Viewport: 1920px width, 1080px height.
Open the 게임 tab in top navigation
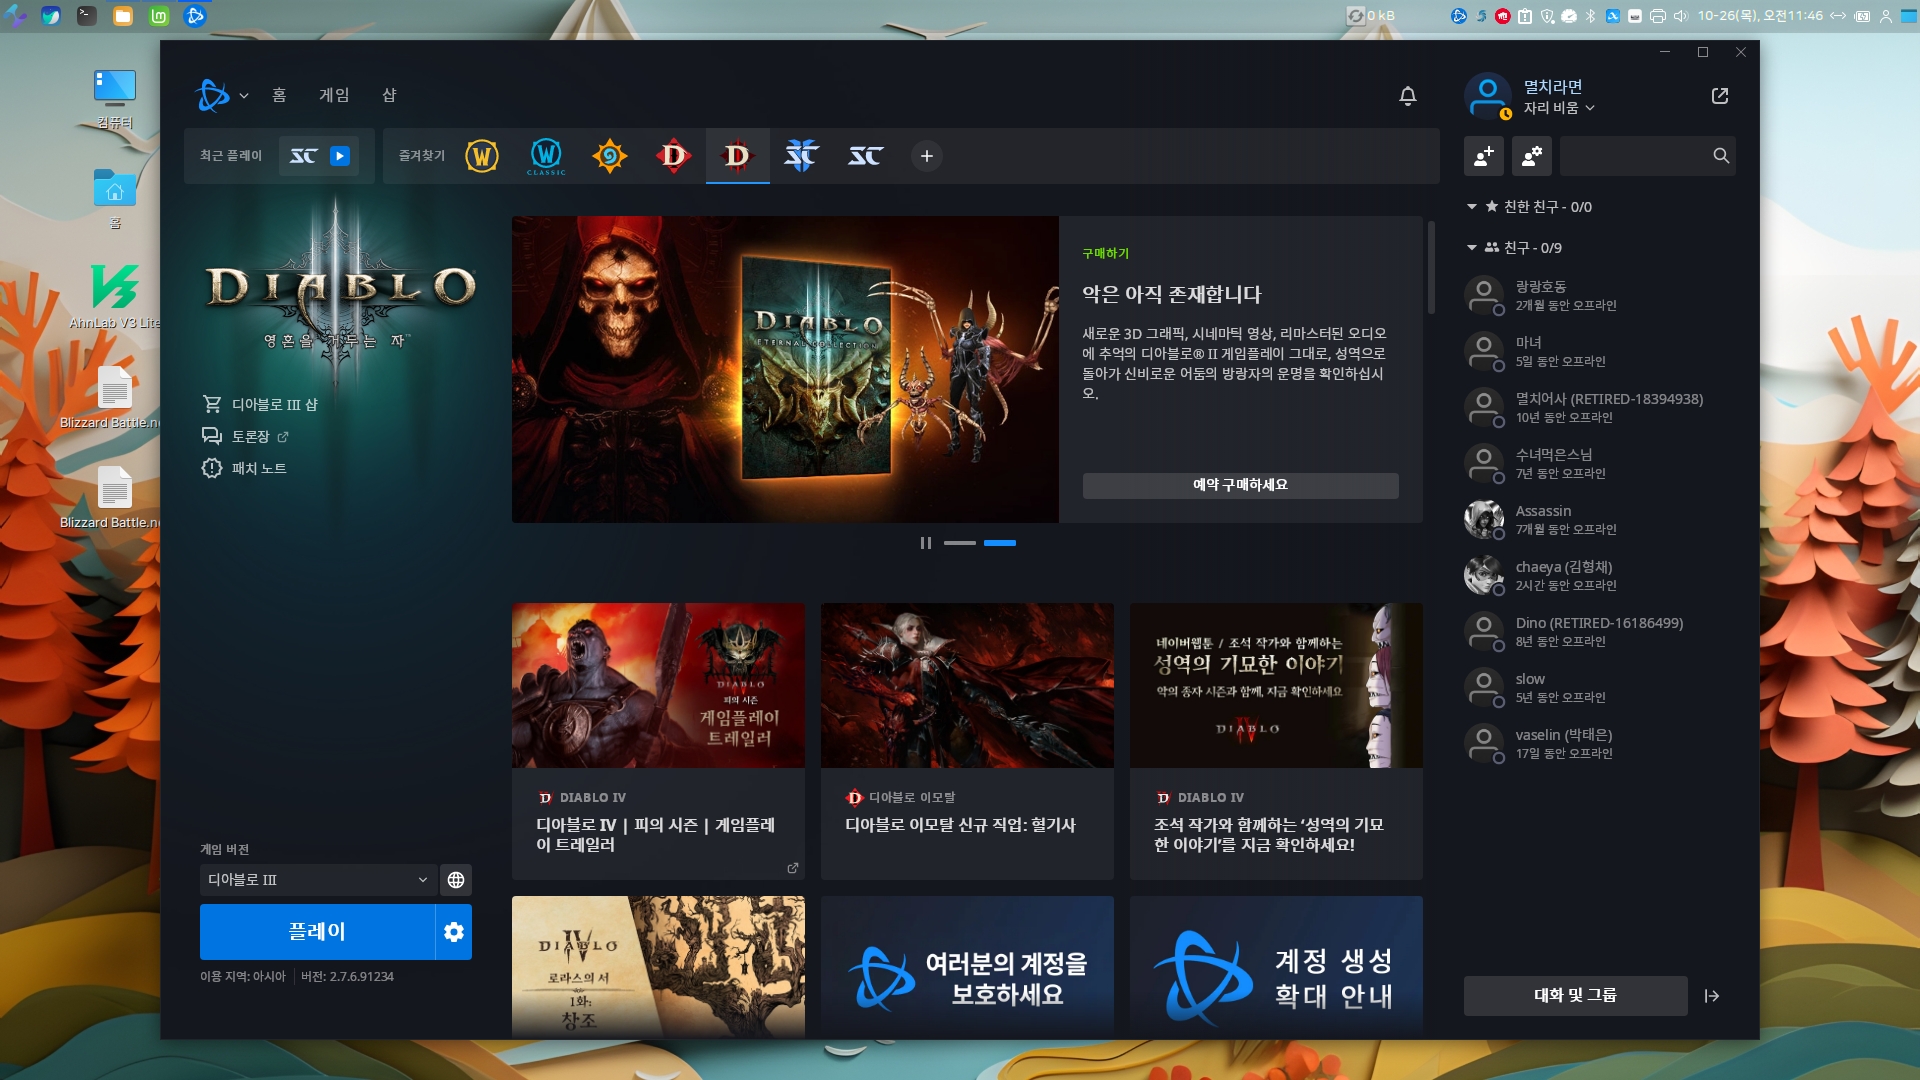pyautogui.click(x=334, y=95)
